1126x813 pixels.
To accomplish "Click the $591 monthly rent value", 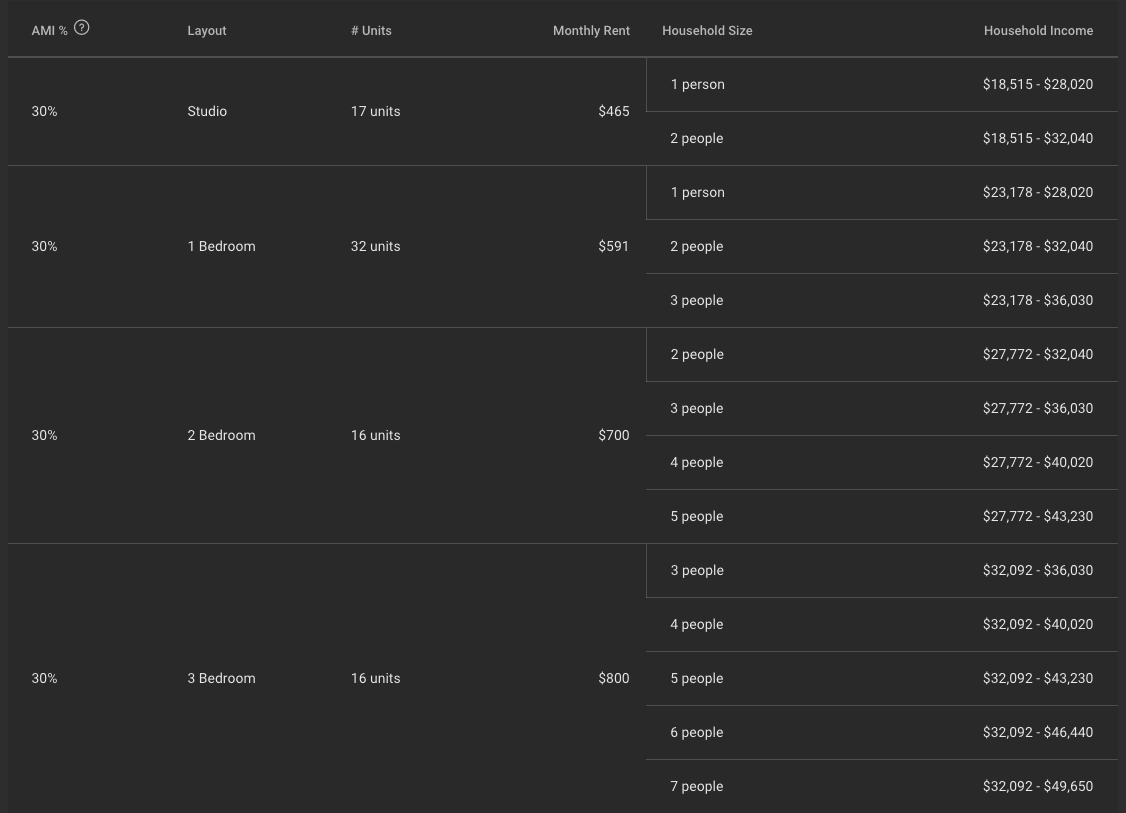I will tap(613, 246).
